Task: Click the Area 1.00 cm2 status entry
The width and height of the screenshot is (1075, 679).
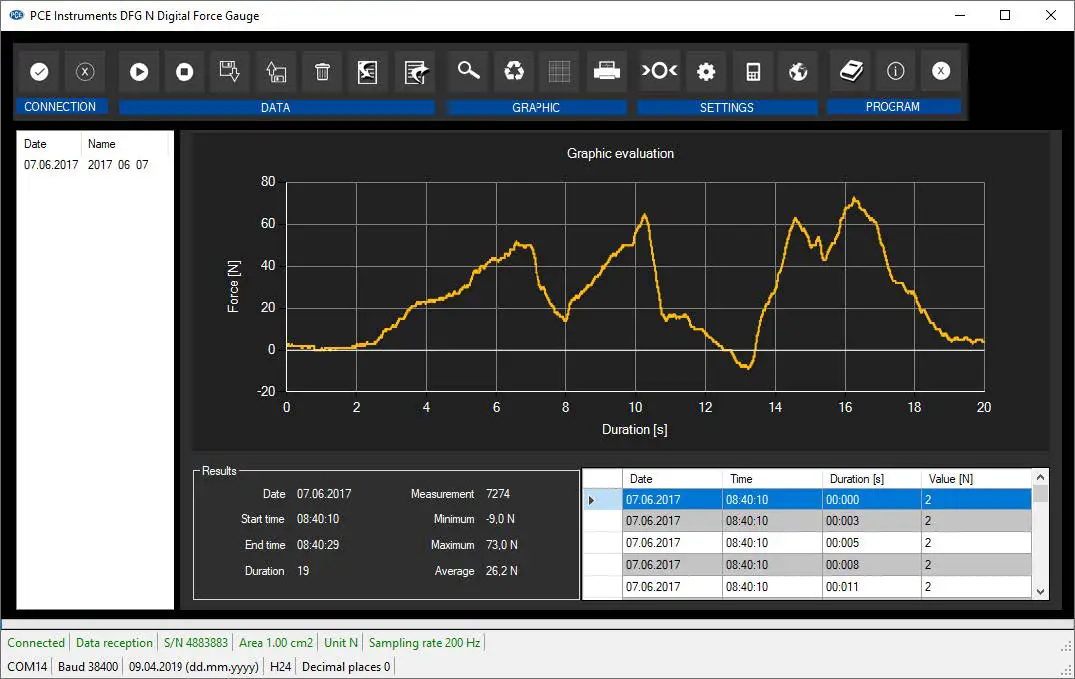Action: 276,643
